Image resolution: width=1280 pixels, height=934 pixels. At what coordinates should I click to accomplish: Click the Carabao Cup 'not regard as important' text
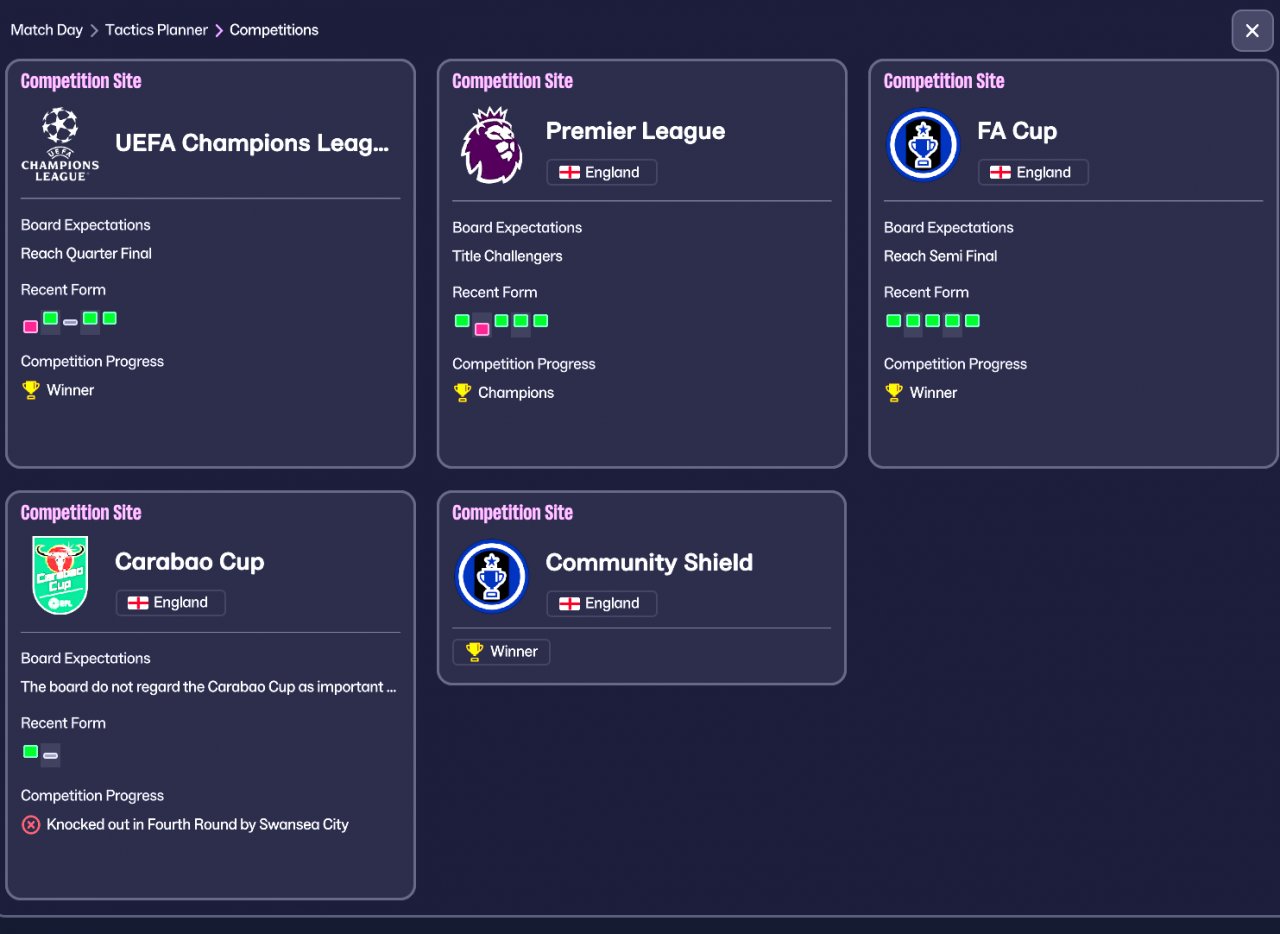pos(209,687)
